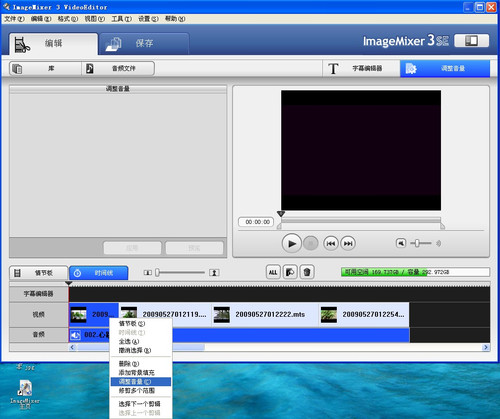Choose 情节板 in the context menu
The image size is (500, 419).
click(140, 324)
